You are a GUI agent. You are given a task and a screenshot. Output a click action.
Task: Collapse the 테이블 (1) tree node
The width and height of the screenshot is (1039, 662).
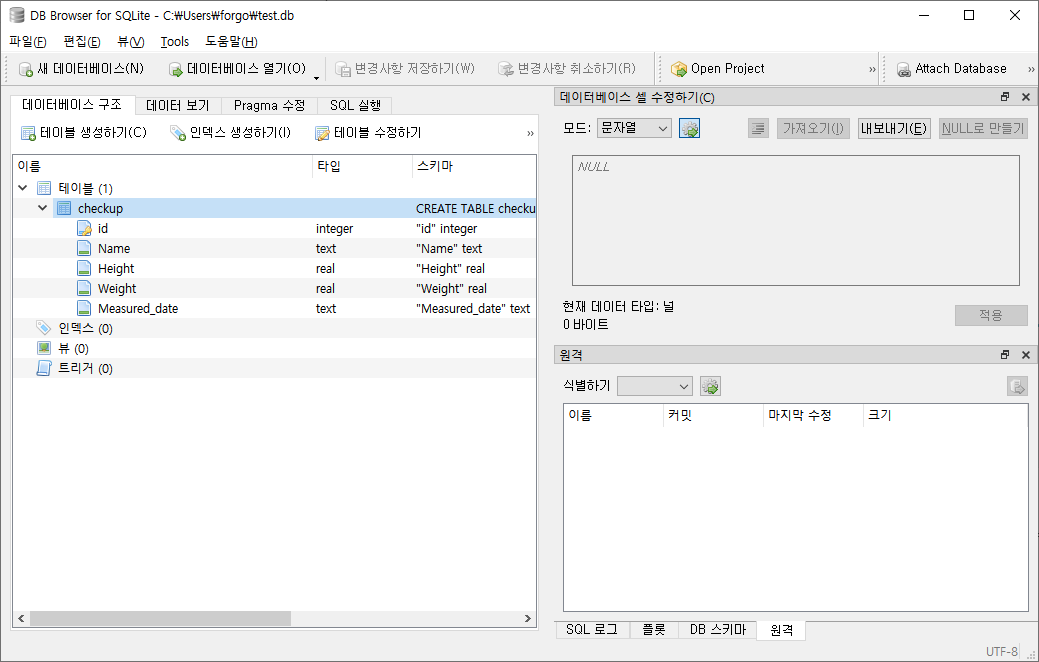point(23,188)
